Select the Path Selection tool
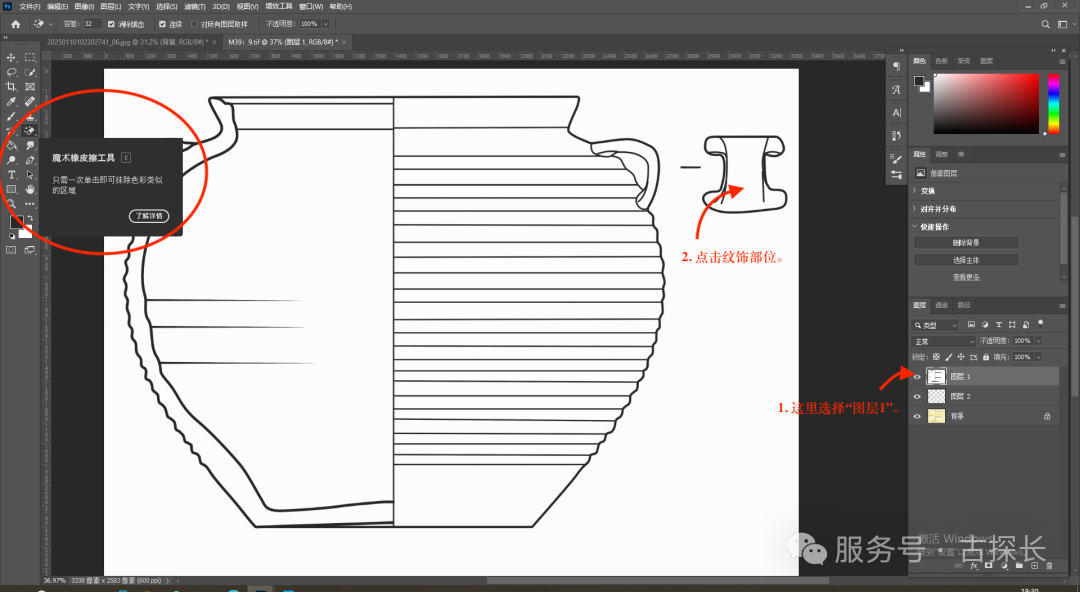This screenshot has height=592, width=1080. 30,175
